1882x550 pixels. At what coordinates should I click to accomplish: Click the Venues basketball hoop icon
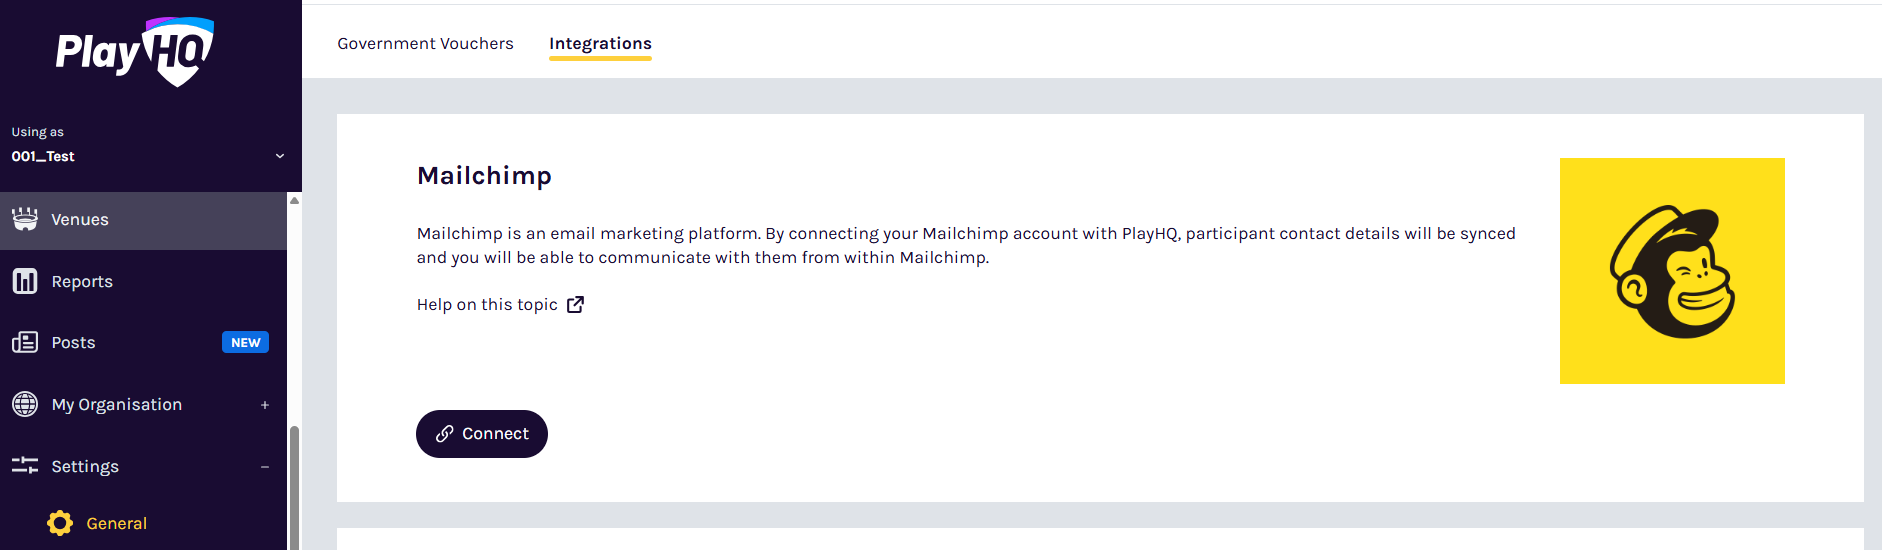click(25, 219)
